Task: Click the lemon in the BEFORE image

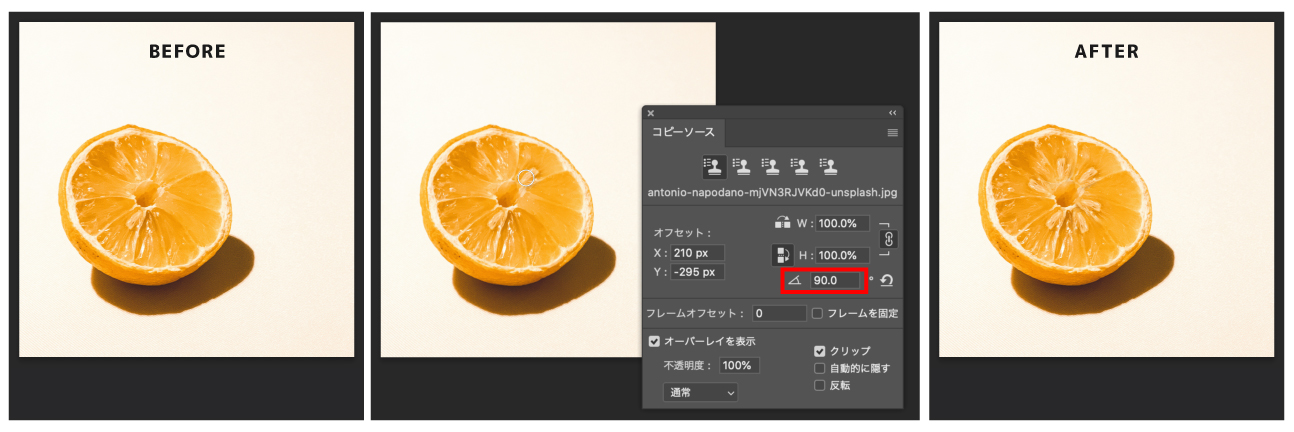Action: tap(146, 204)
